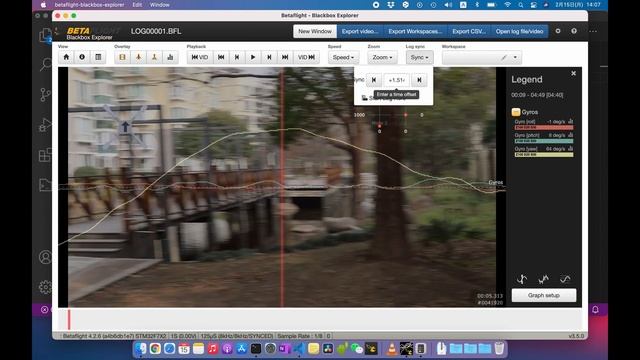Select the Gyro [roll] red swatch
Screen dimensions: 640x360
pos(544,127)
